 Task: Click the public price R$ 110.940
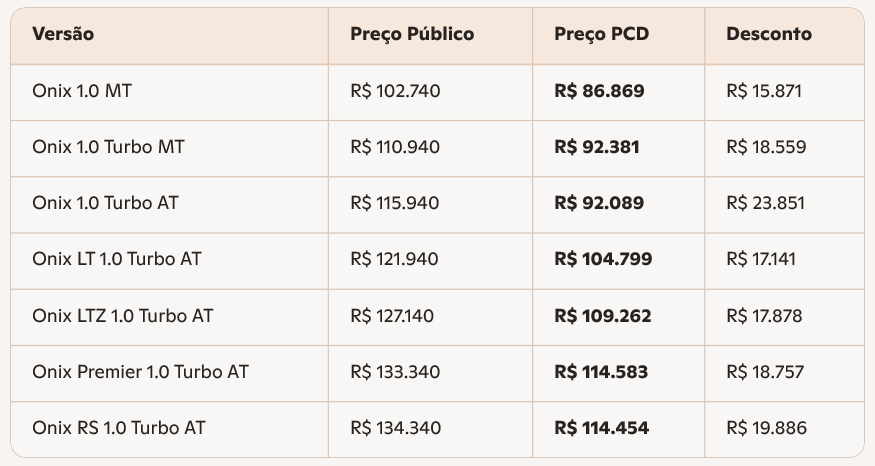point(395,147)
